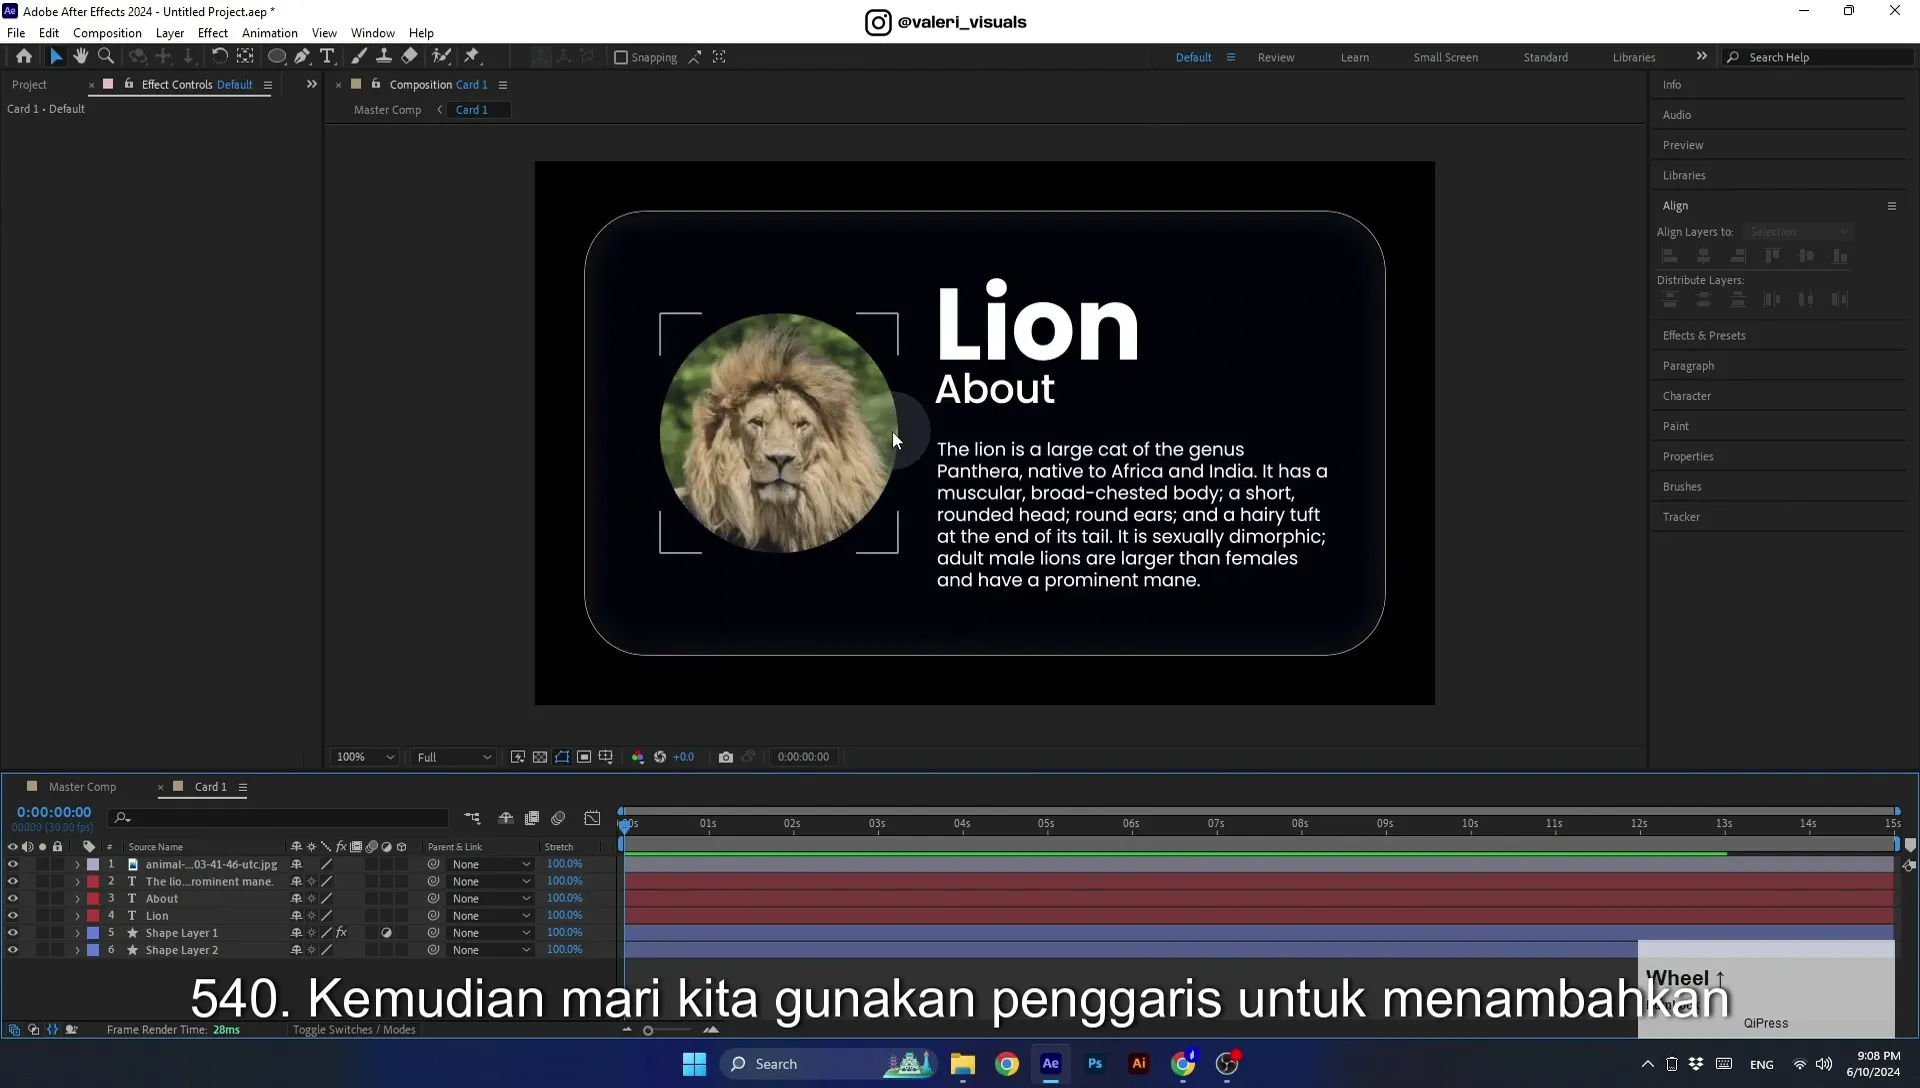Open the Composition menu
Image resolution: width=1920 pixels, height=1088 pixels.
click(107, 33)
